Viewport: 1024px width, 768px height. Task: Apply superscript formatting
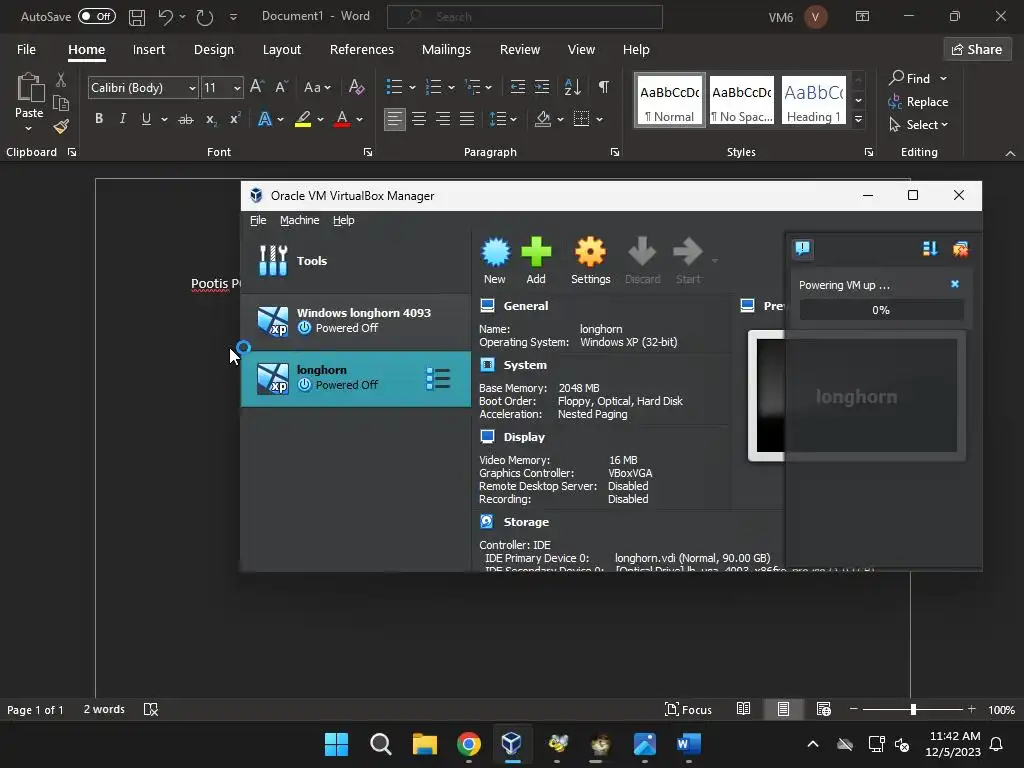coord(235,119)
